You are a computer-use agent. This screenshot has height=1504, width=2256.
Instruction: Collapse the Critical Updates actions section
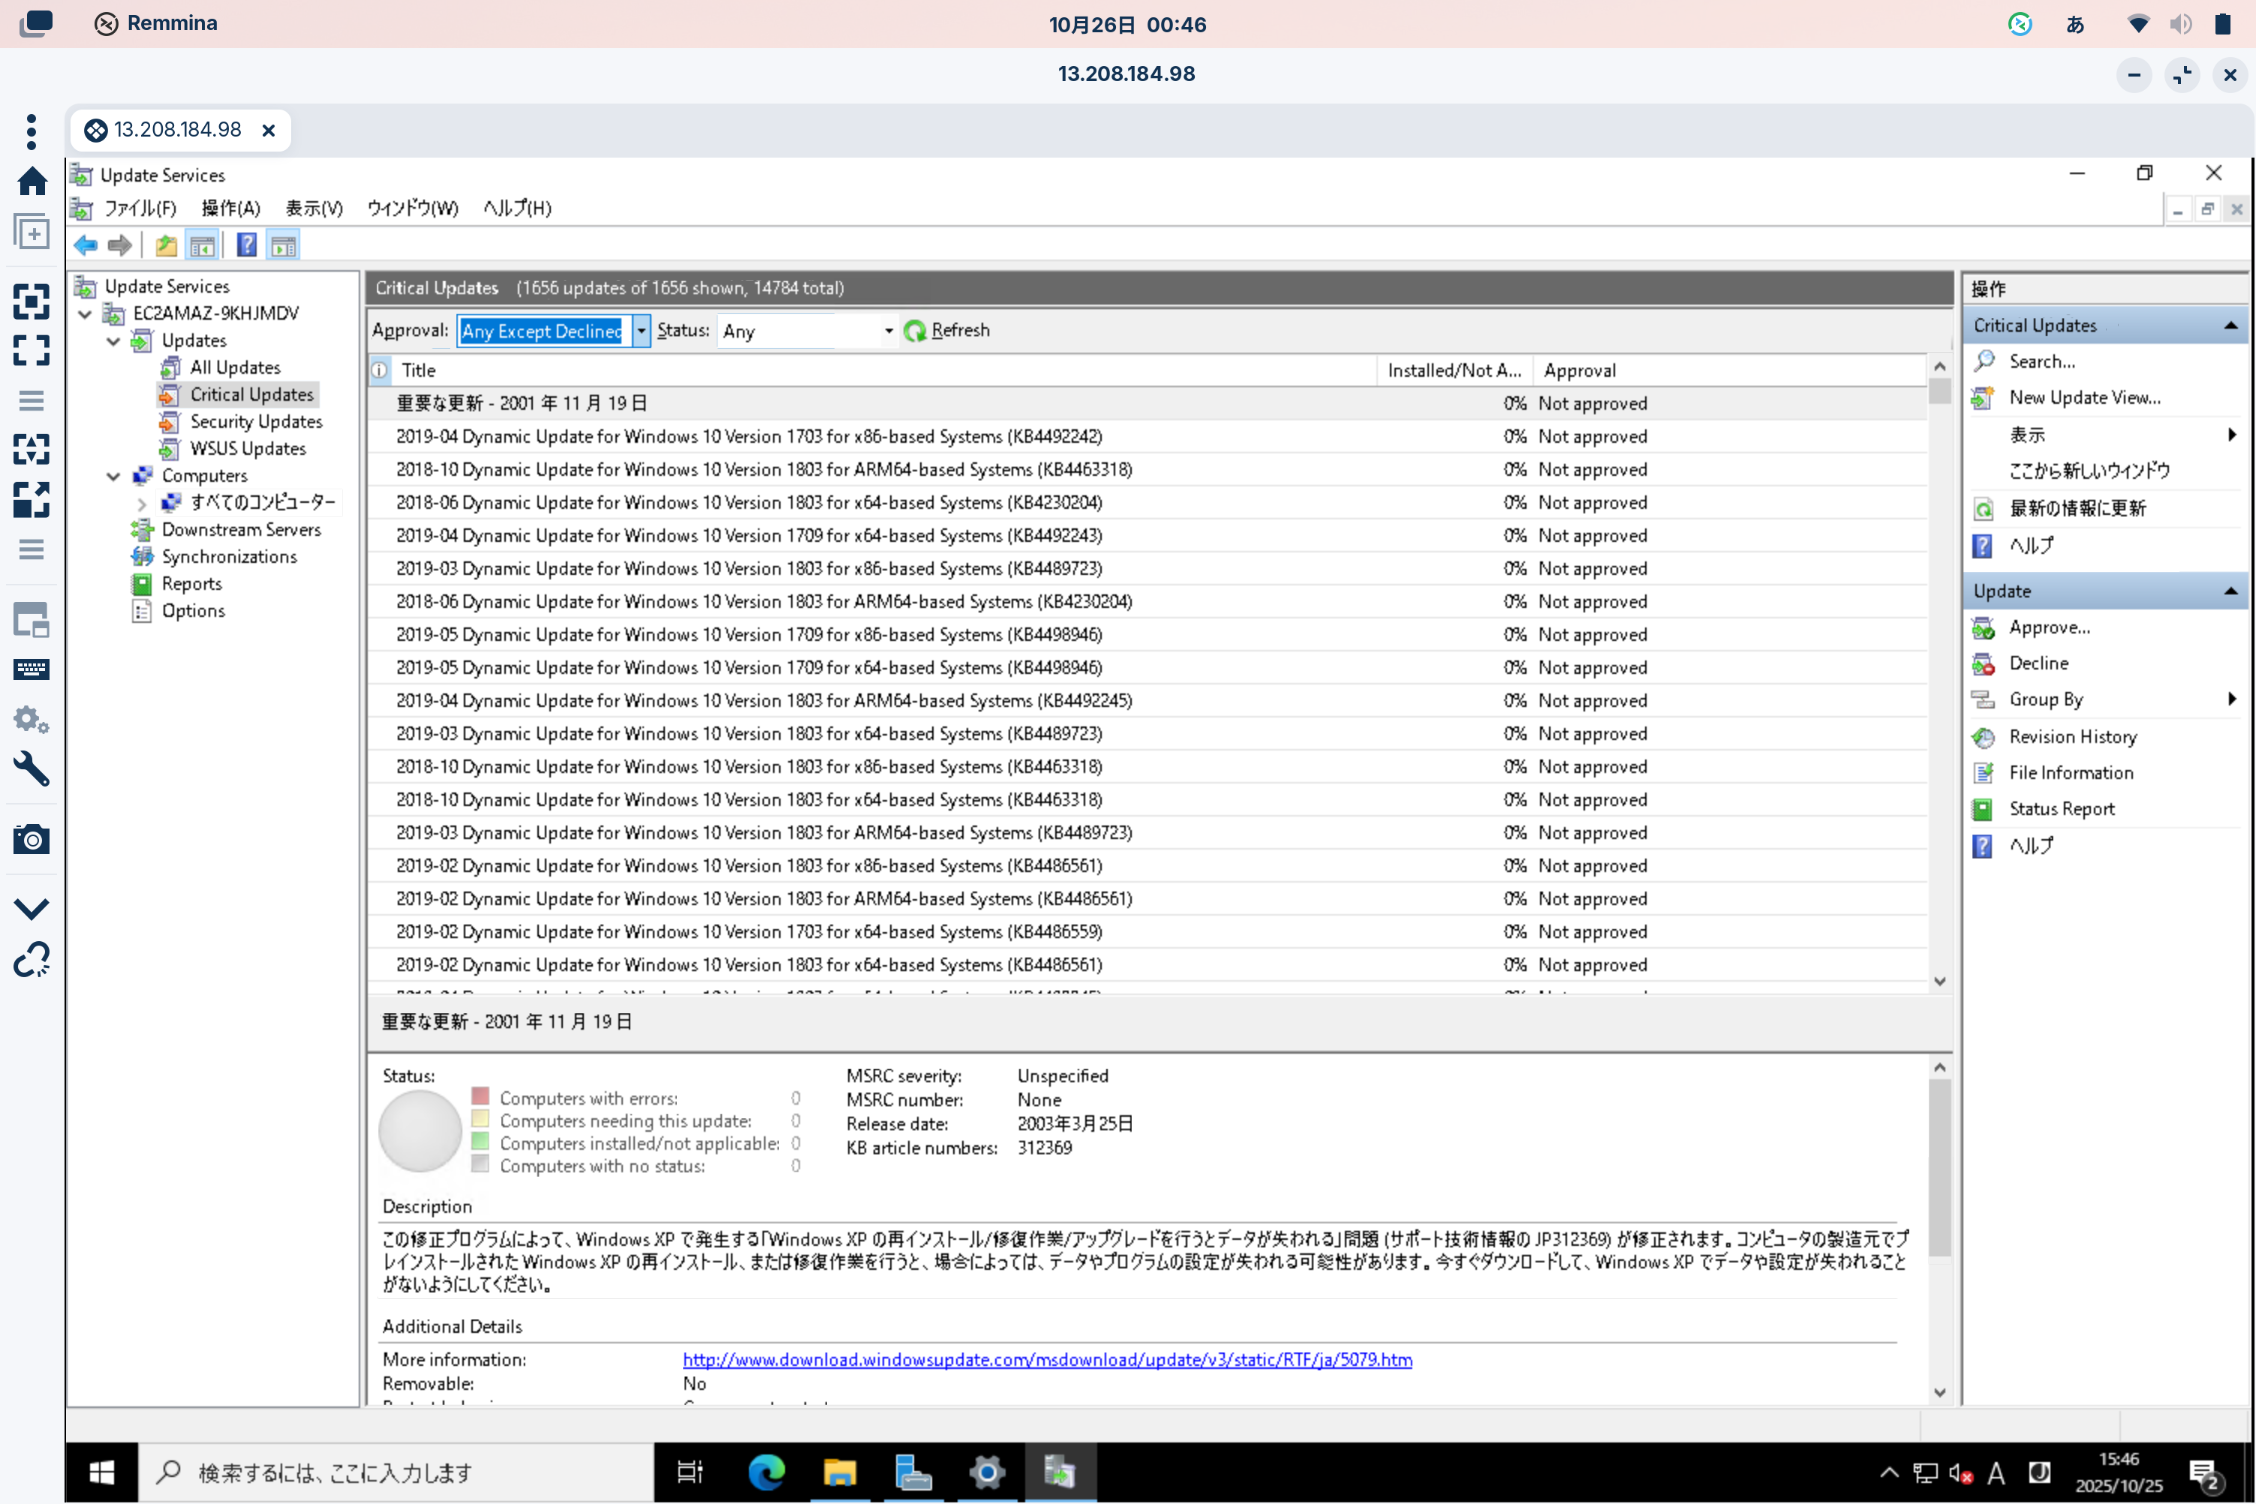(2231, 324)
